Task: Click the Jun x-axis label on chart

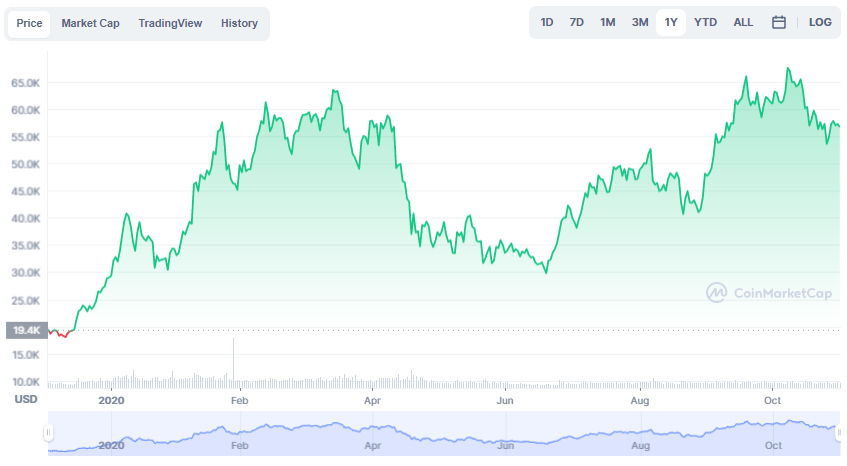Action: click(x=505, y=401)
